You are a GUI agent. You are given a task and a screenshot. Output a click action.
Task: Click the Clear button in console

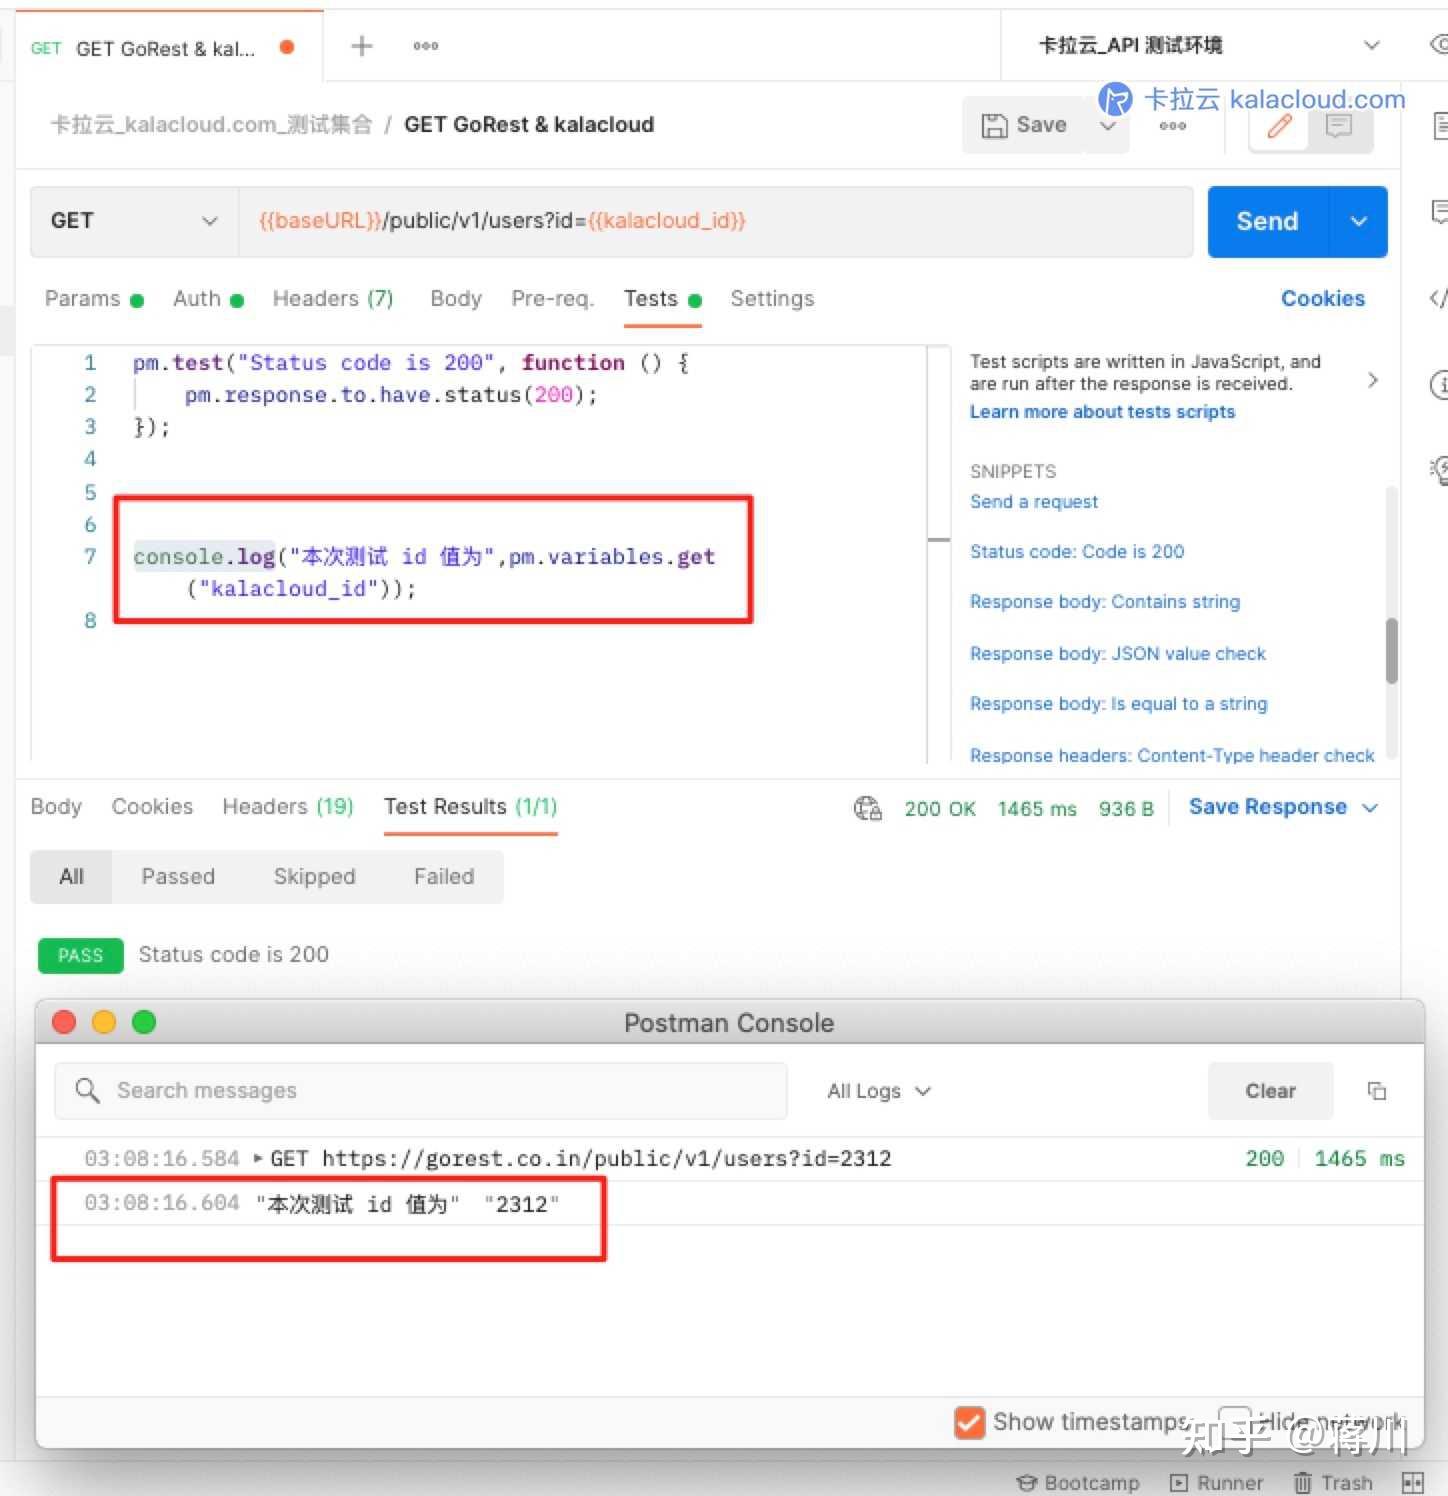[1269, 1090]
